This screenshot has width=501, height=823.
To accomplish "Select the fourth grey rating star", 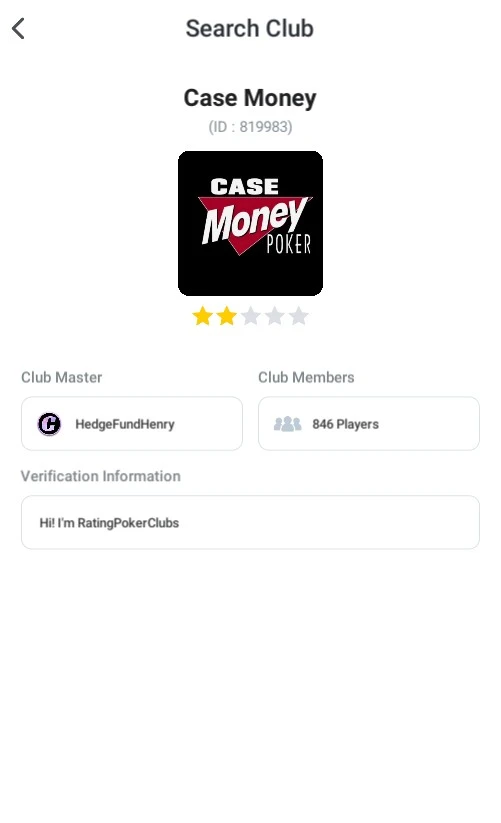I will point(274,316).
